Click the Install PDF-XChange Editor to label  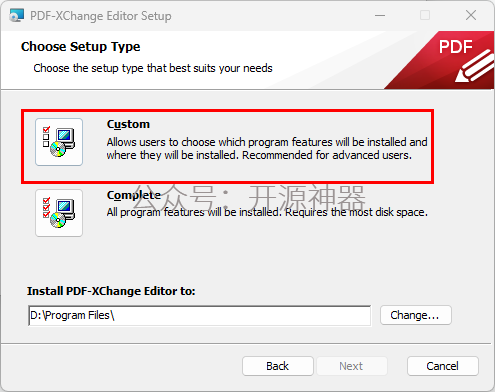pos(111,291)
